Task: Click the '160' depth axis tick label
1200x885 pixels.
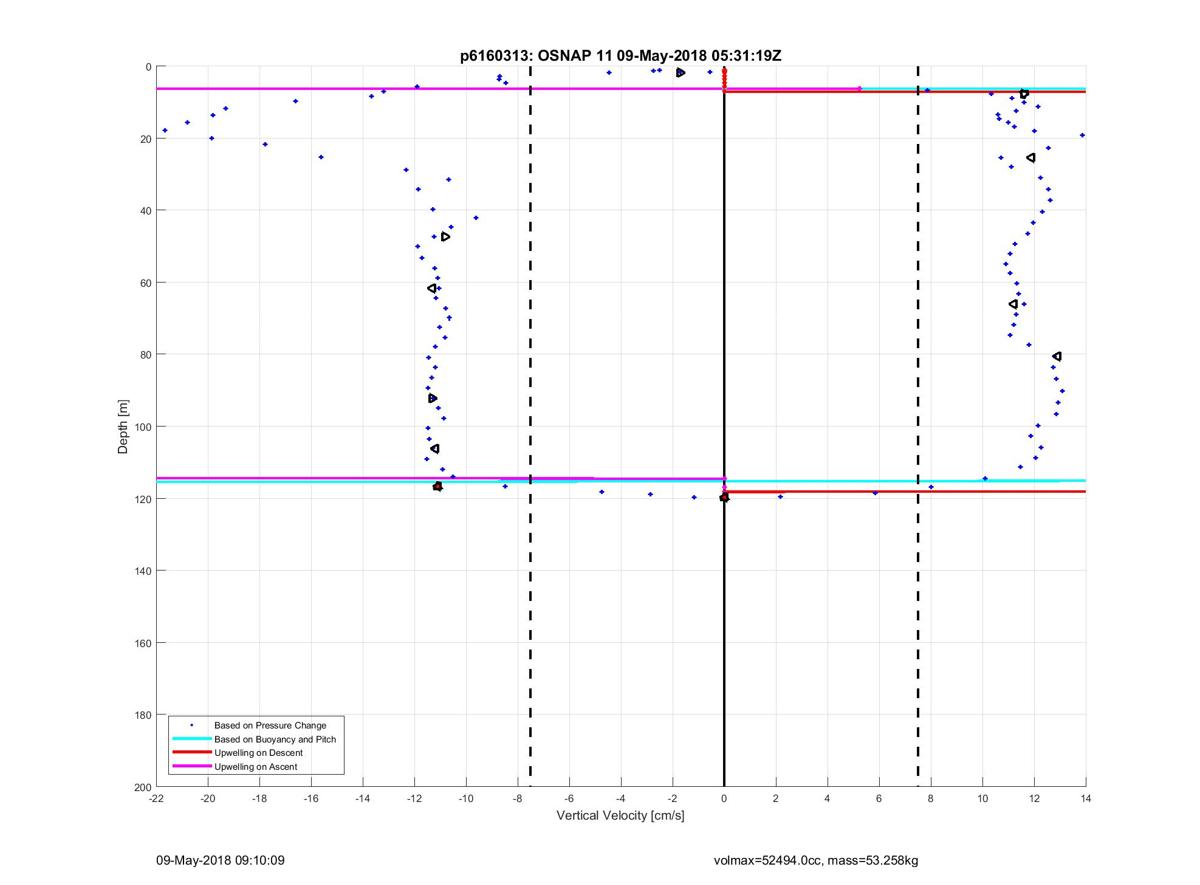Action: point(142,643)
